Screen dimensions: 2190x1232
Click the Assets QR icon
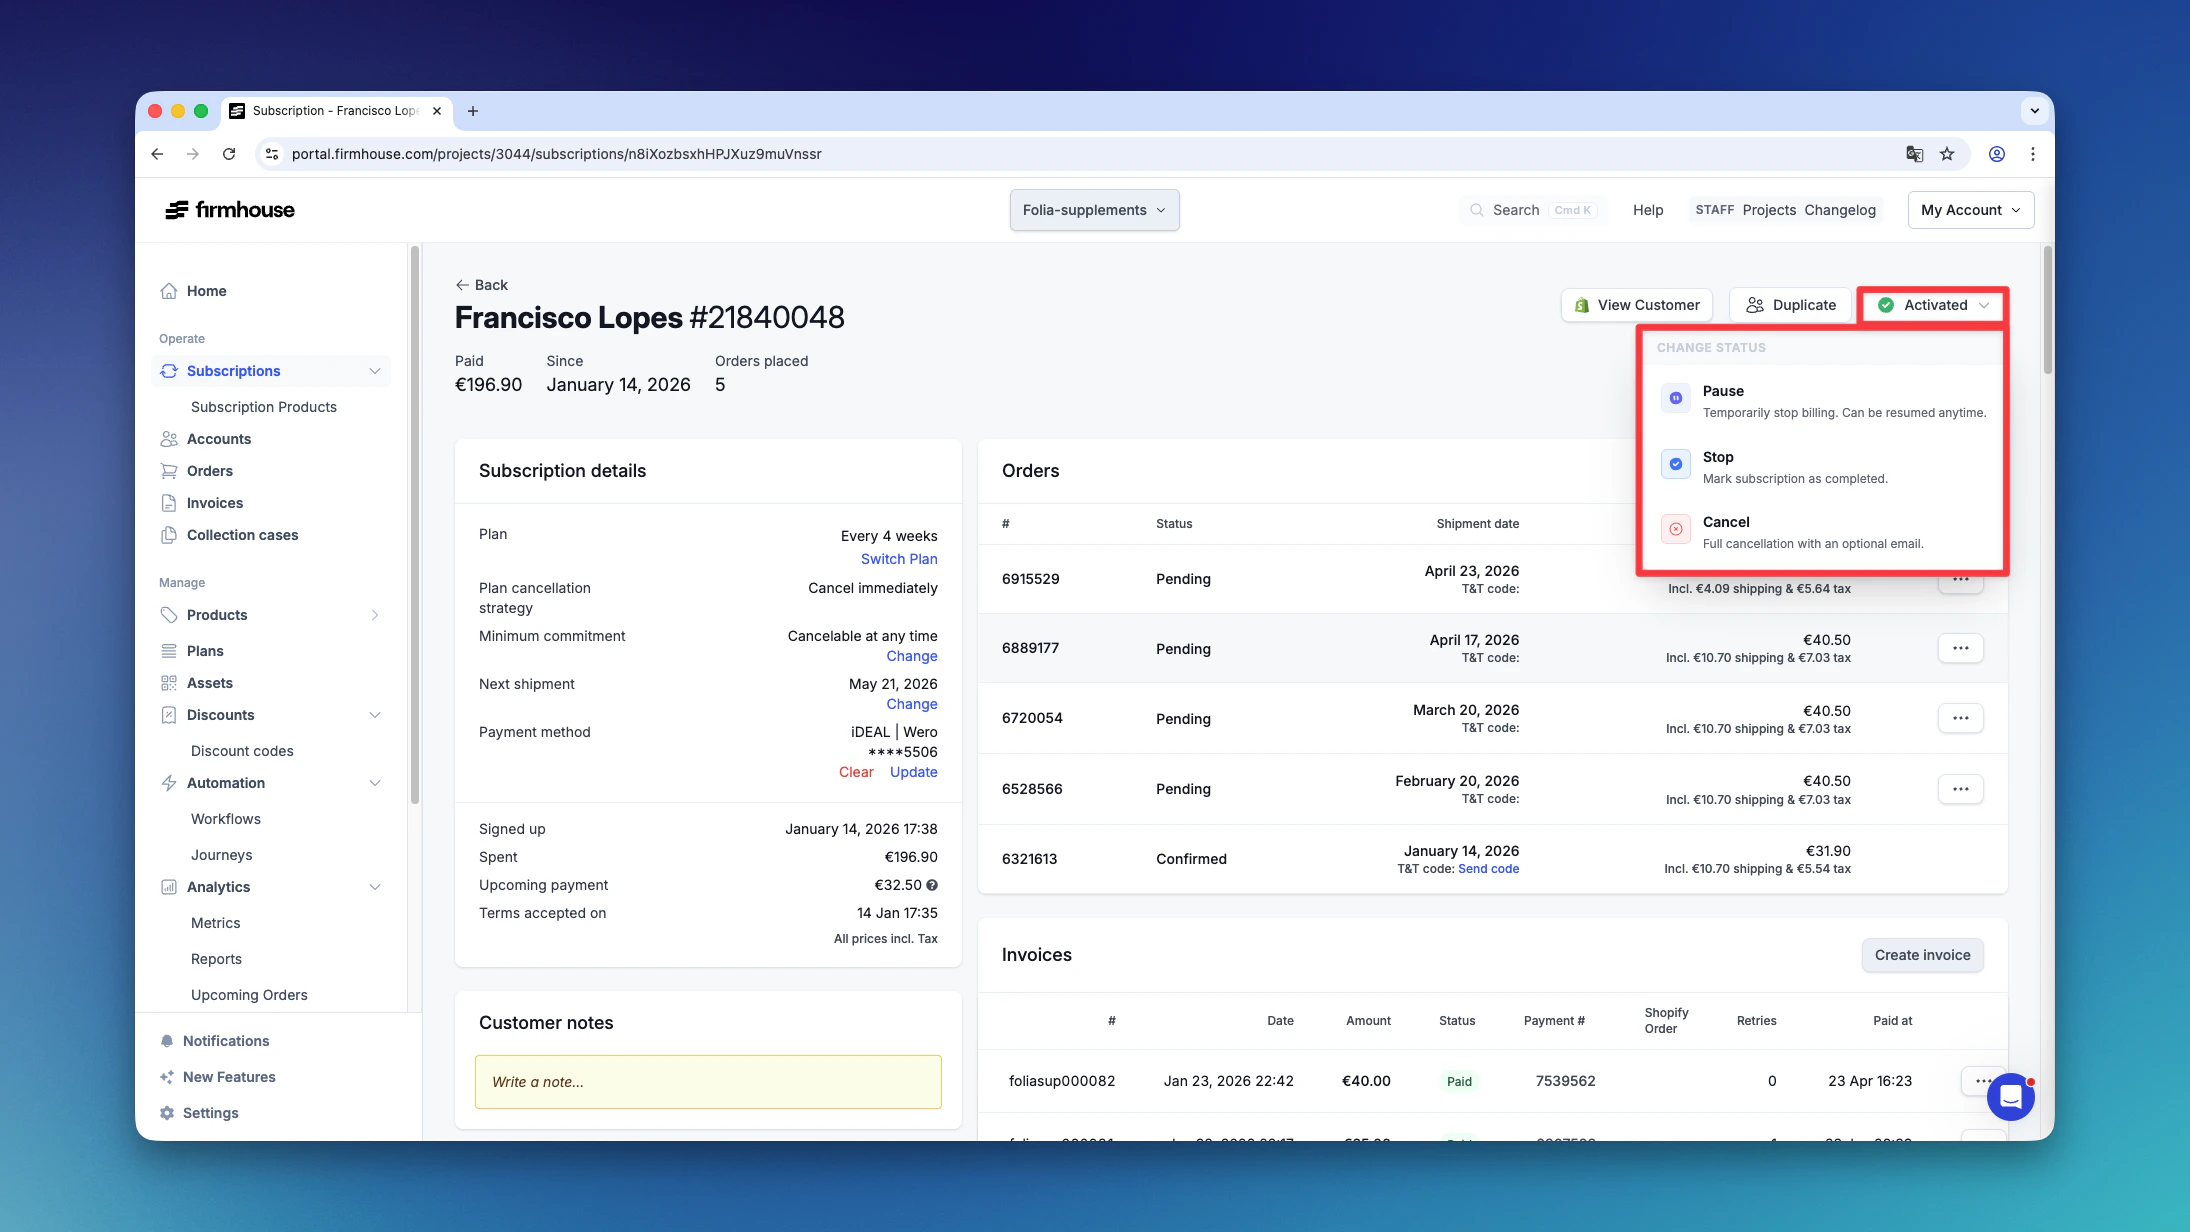click(x=169, y=683)
